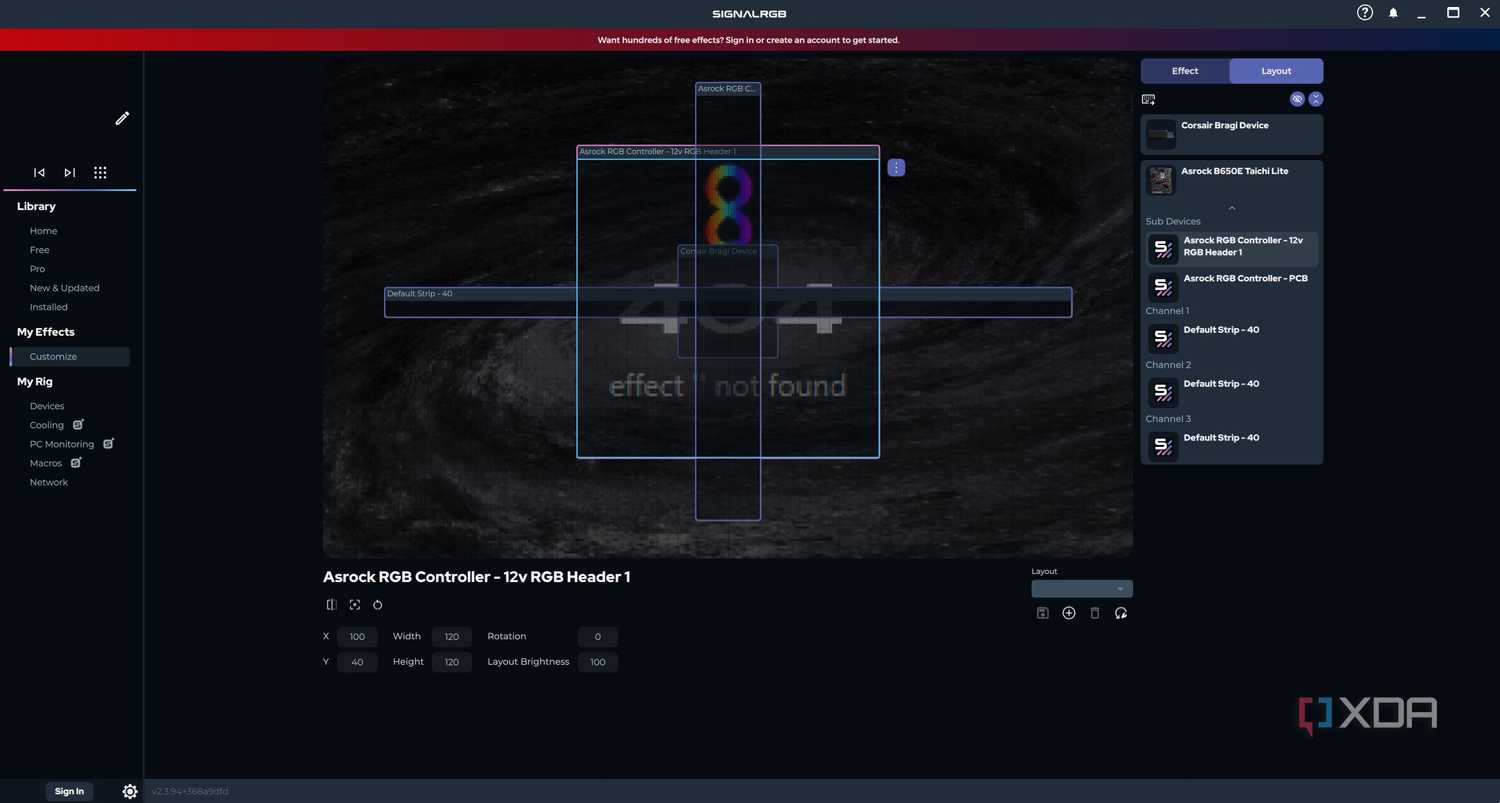Select the Corsair Bragi Device card
Viewport: 1500px width, 803px height.
pos(1232,135)
